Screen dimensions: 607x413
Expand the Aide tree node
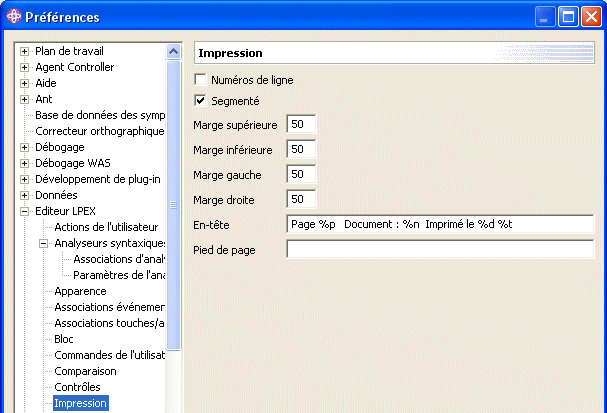click(24, 83)
